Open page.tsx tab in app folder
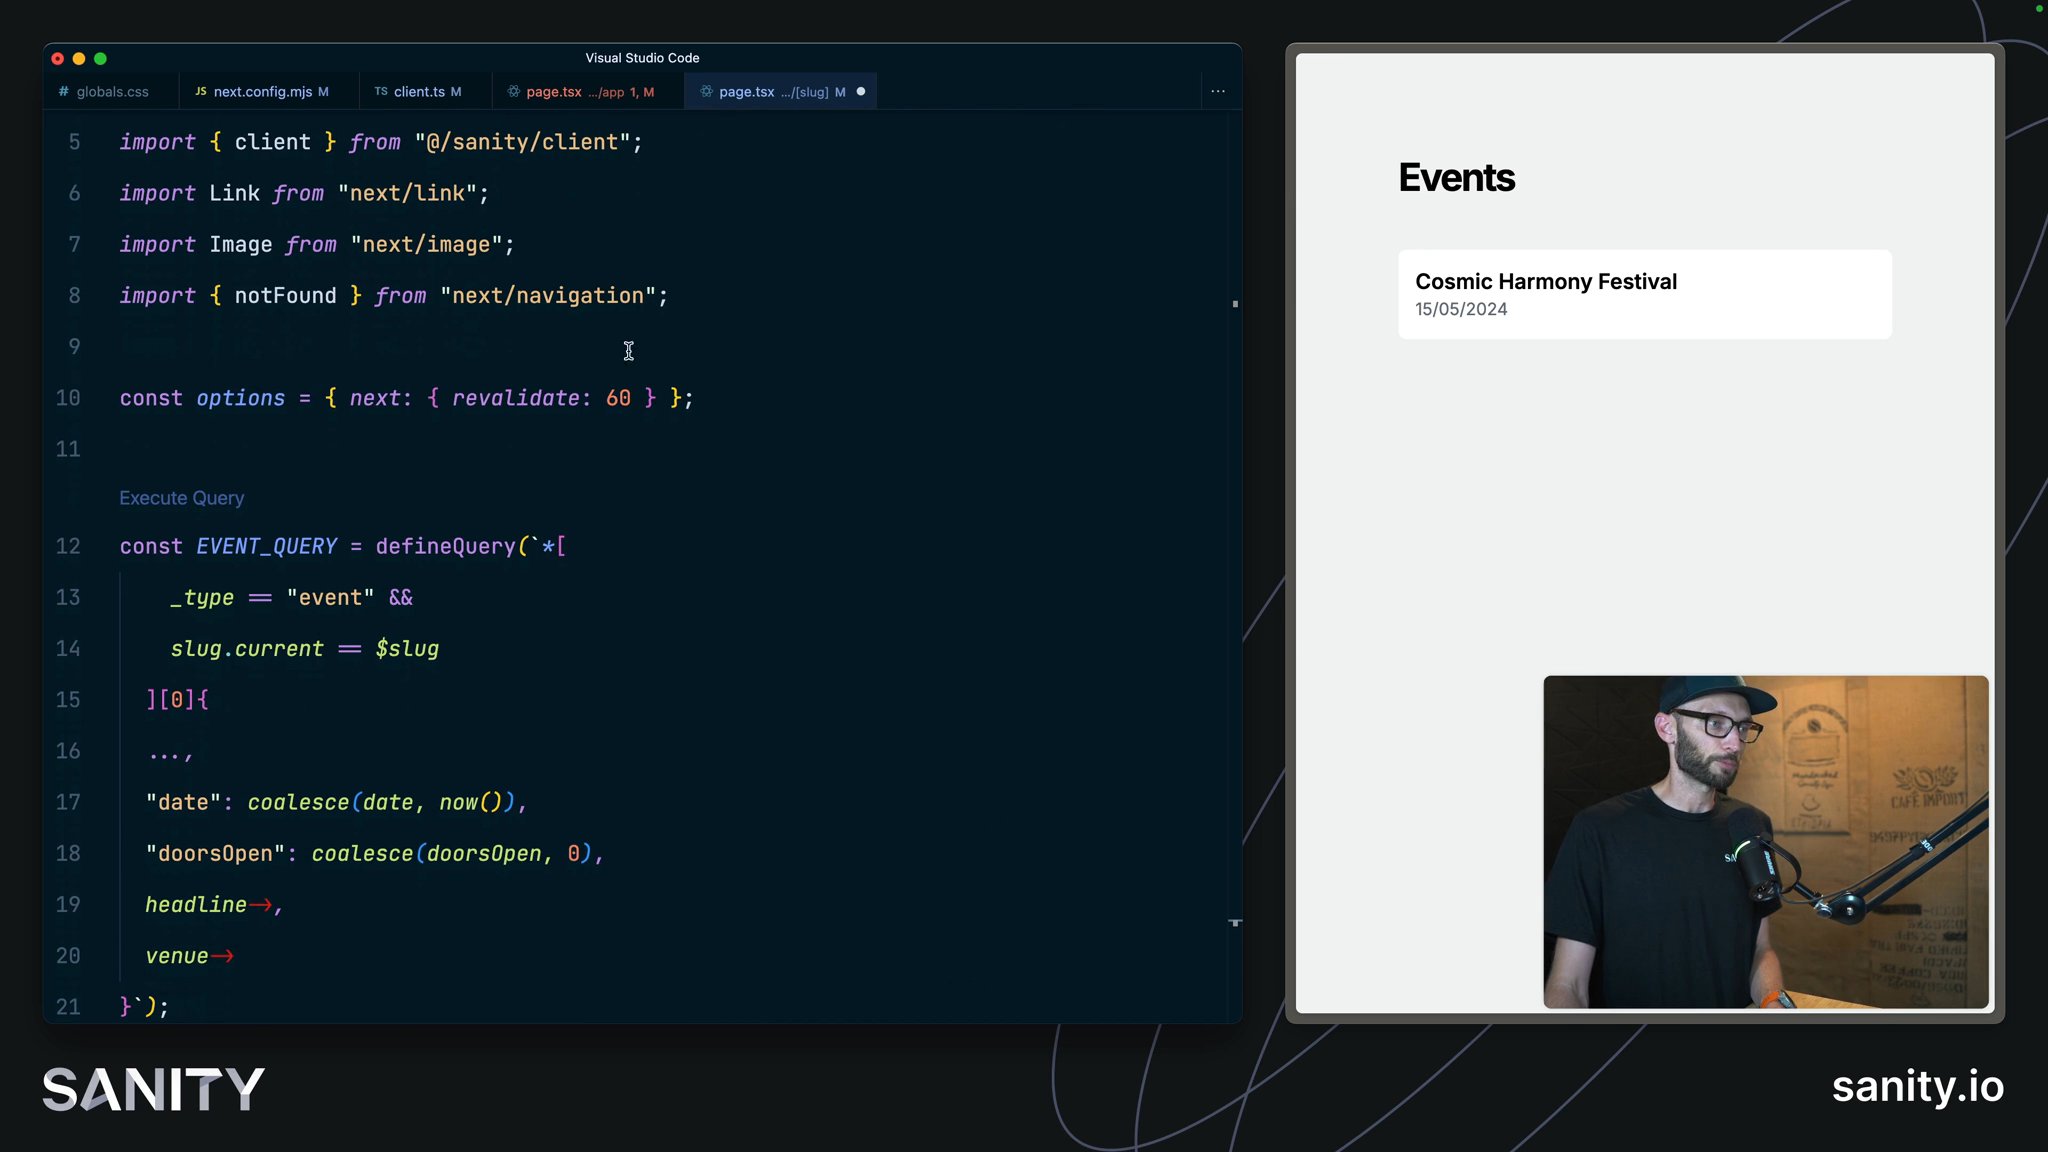The width and height of the screenshot is (2048, 1152). pos(589,92)
